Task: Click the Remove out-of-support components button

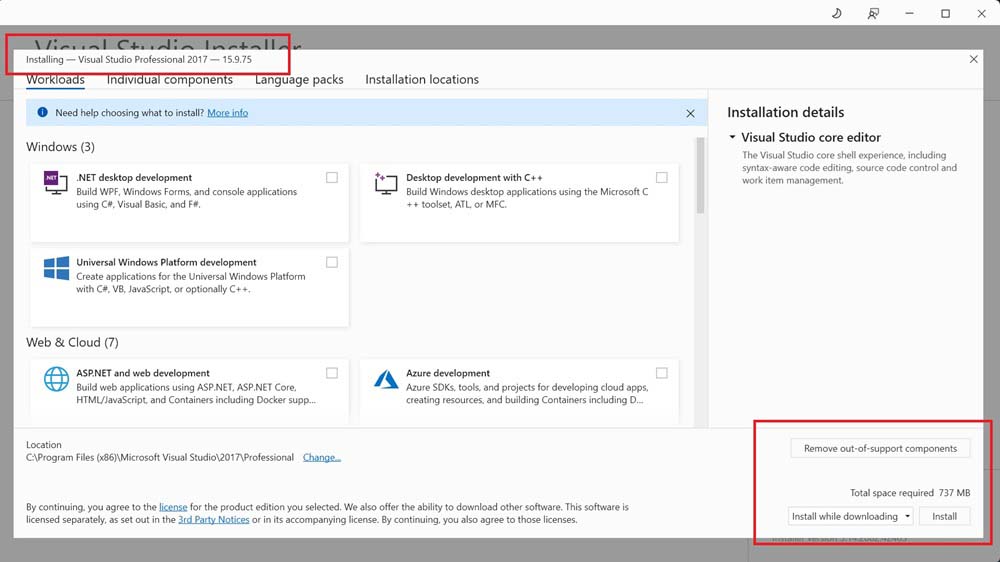Action: point(880,448)
